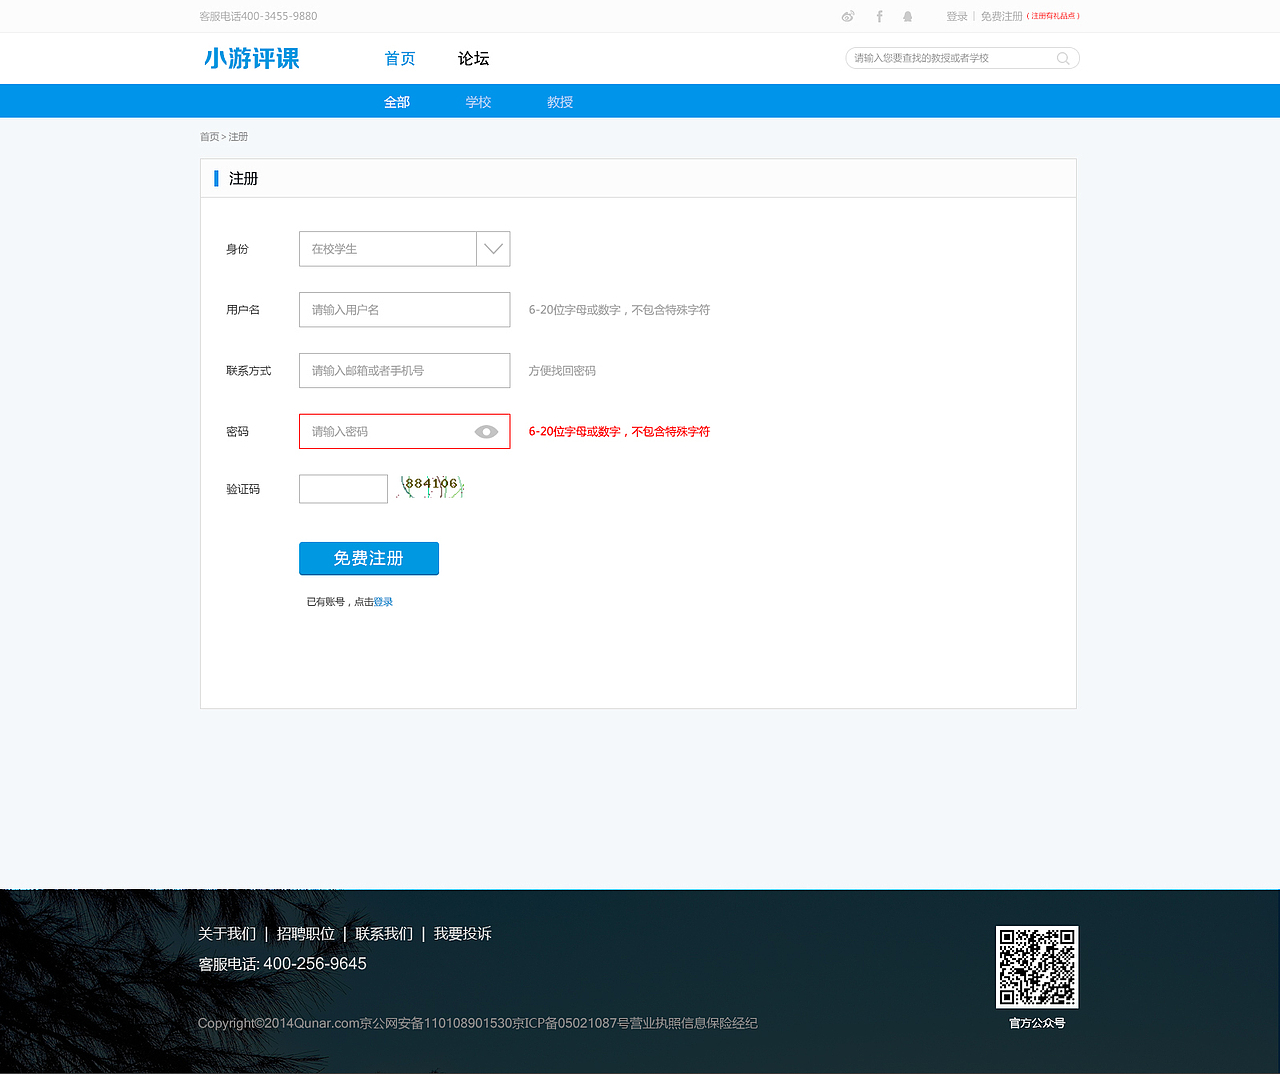
Task: Refresh the captcha code image
Action: 430,487
